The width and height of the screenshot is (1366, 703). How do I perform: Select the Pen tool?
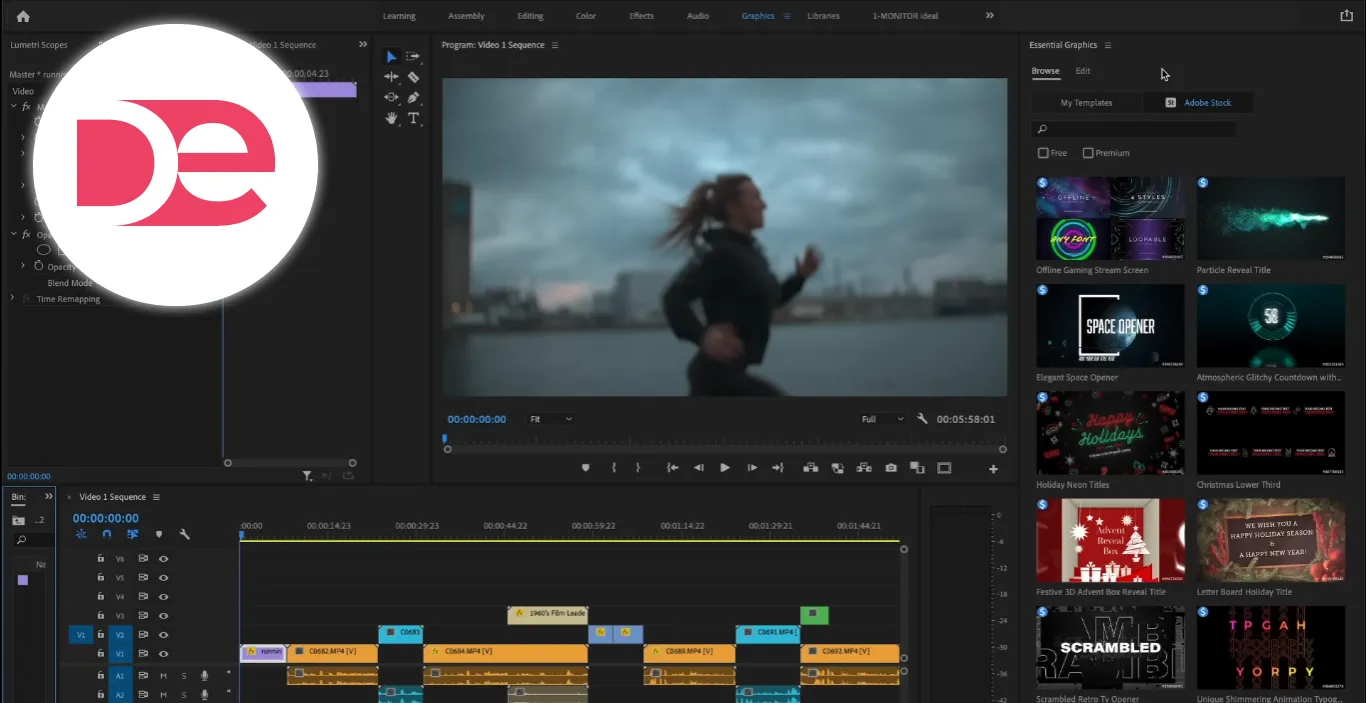coord(413,97)
